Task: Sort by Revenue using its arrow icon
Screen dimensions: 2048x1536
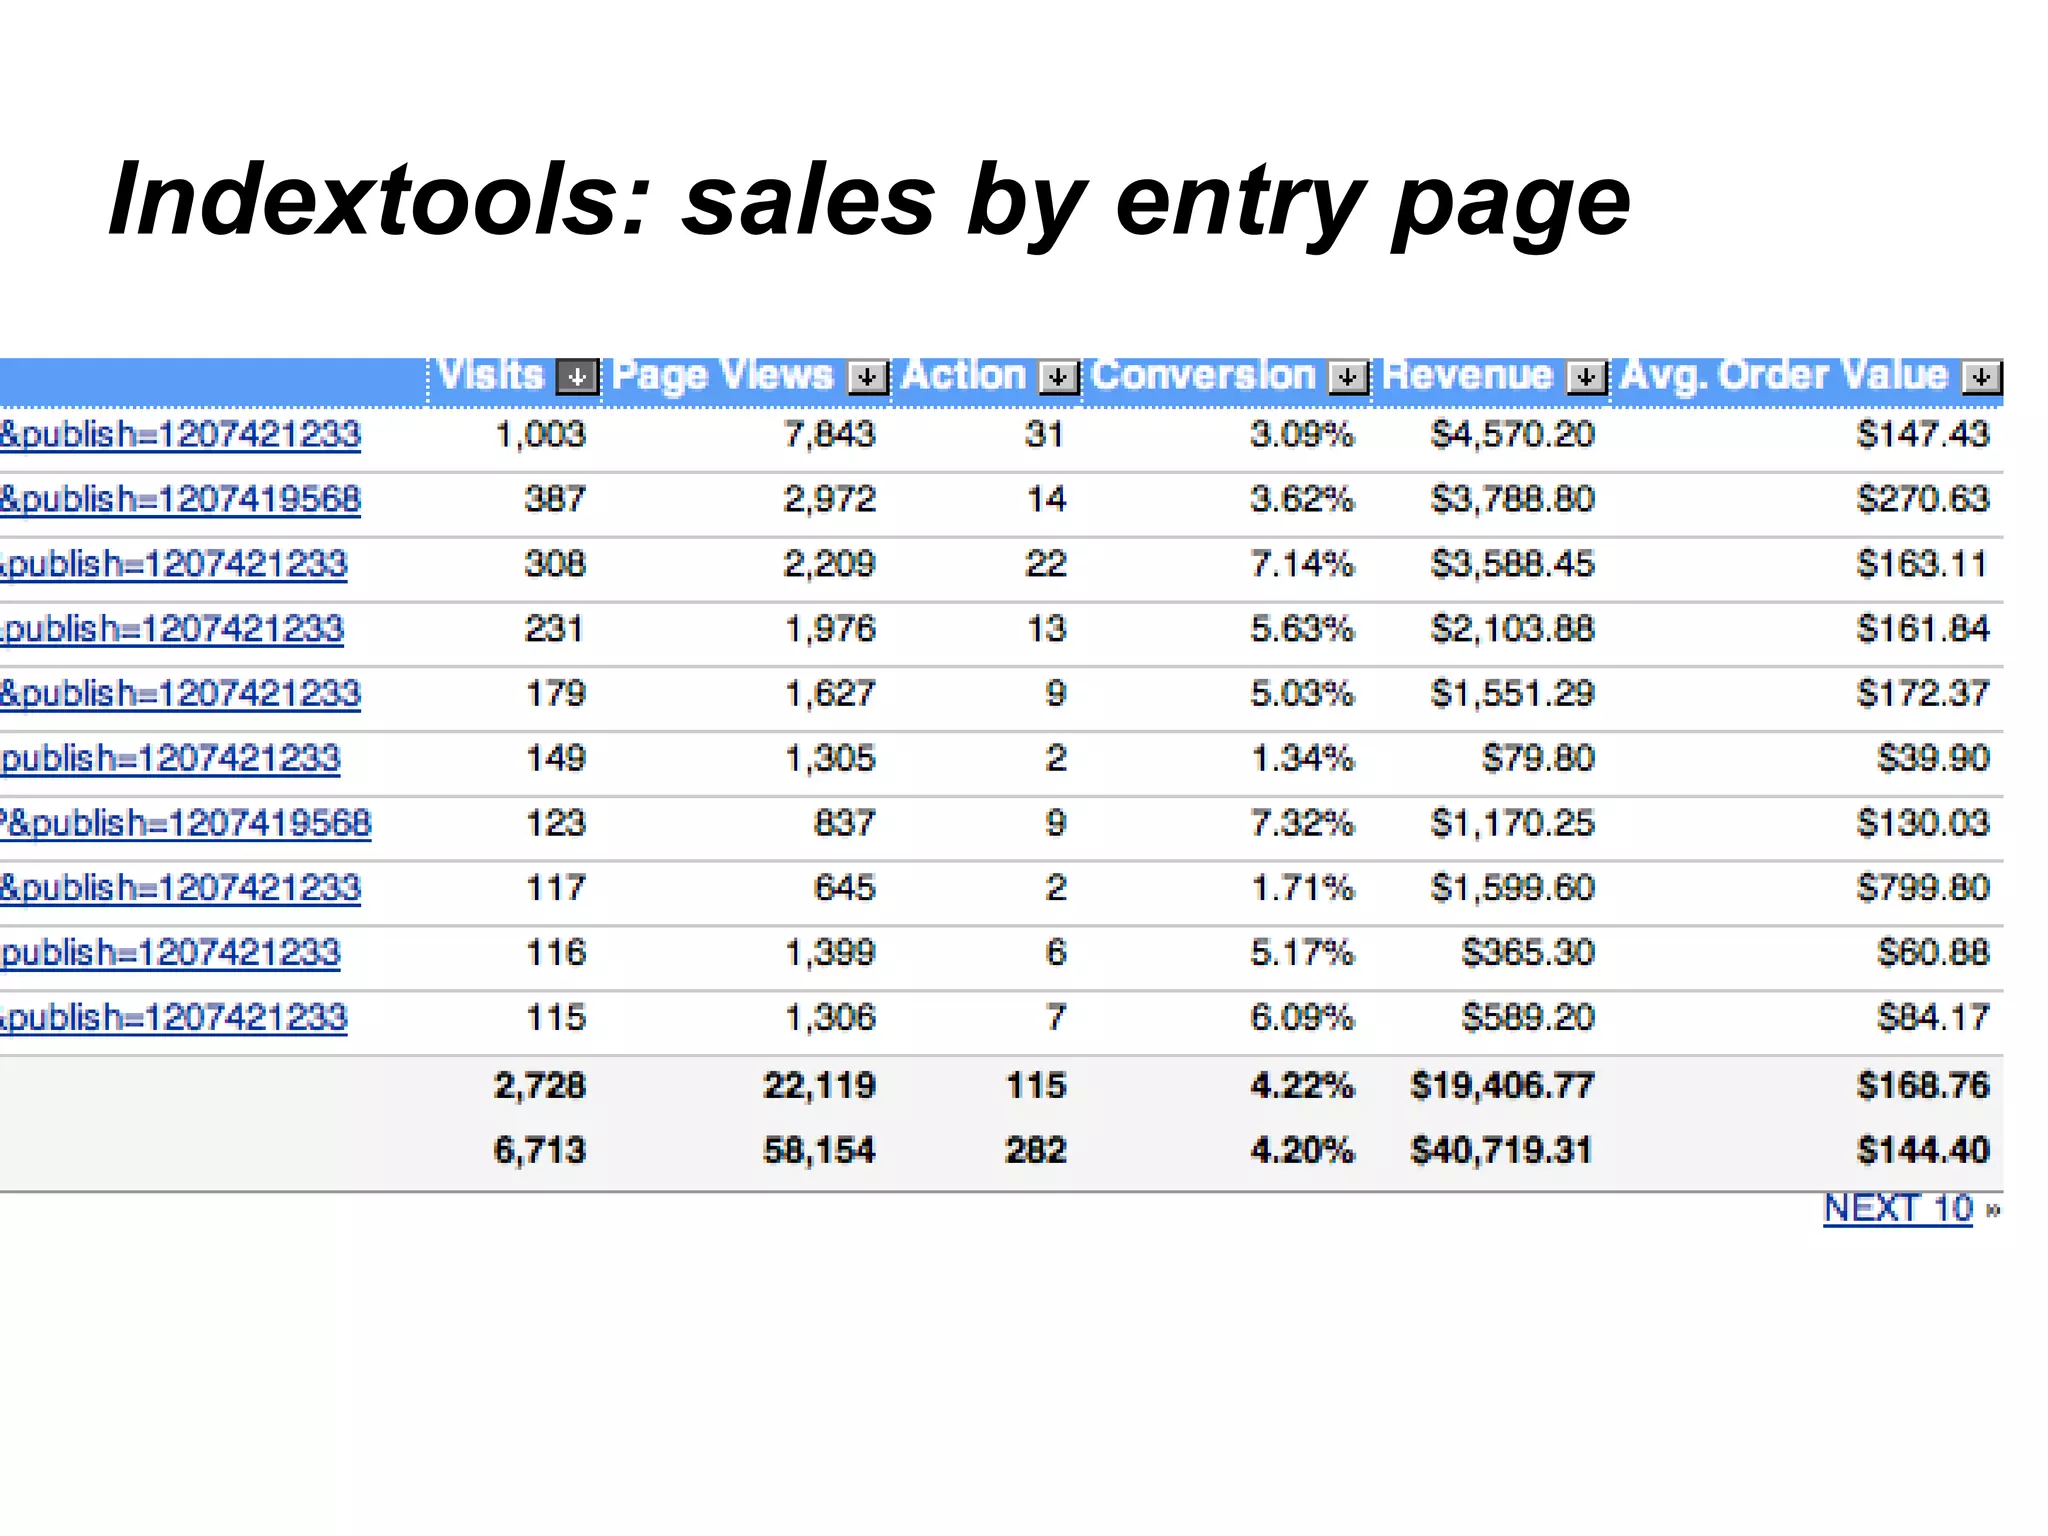Action: [1586, 377]
